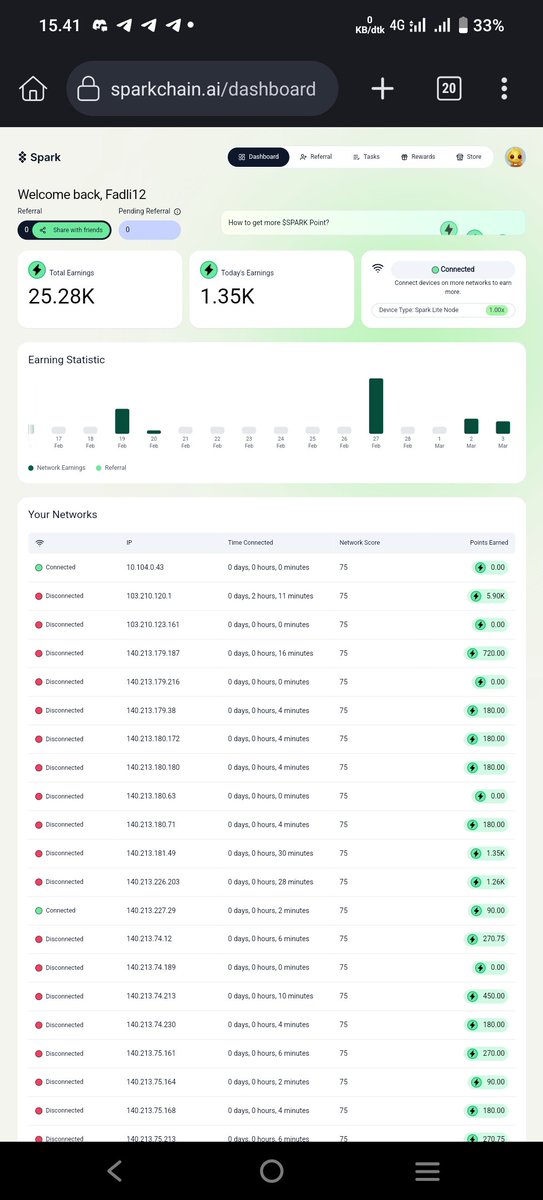Click the Pending Referral info icon
Screen dimensions: 543x1200
pyautogui.click(x=177, y=212)
